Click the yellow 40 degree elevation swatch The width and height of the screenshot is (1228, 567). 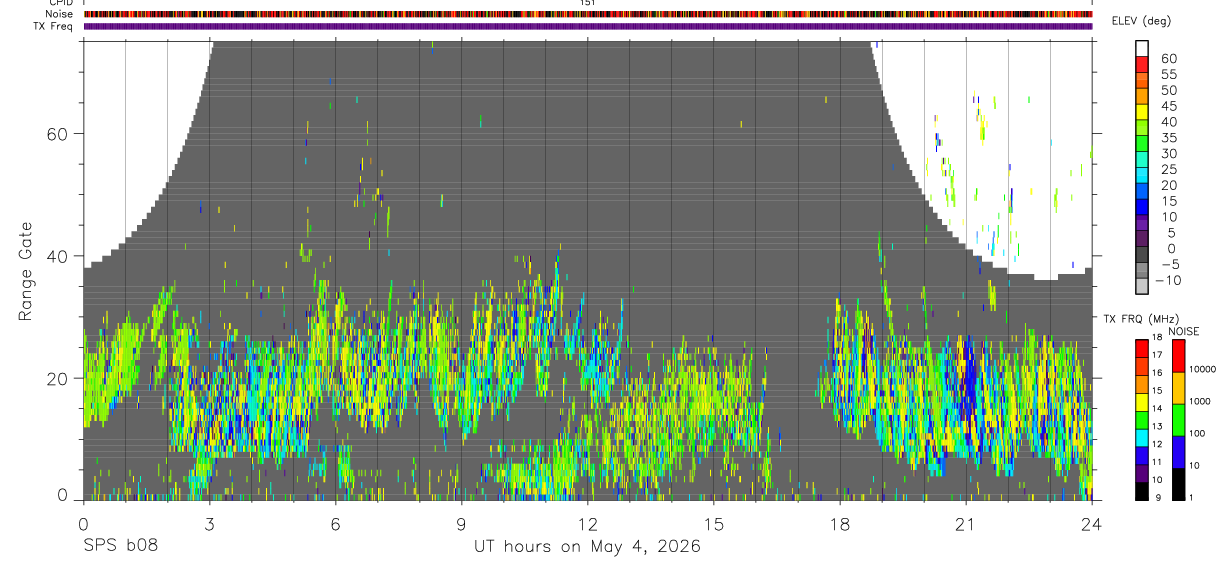coord(1141,127)
